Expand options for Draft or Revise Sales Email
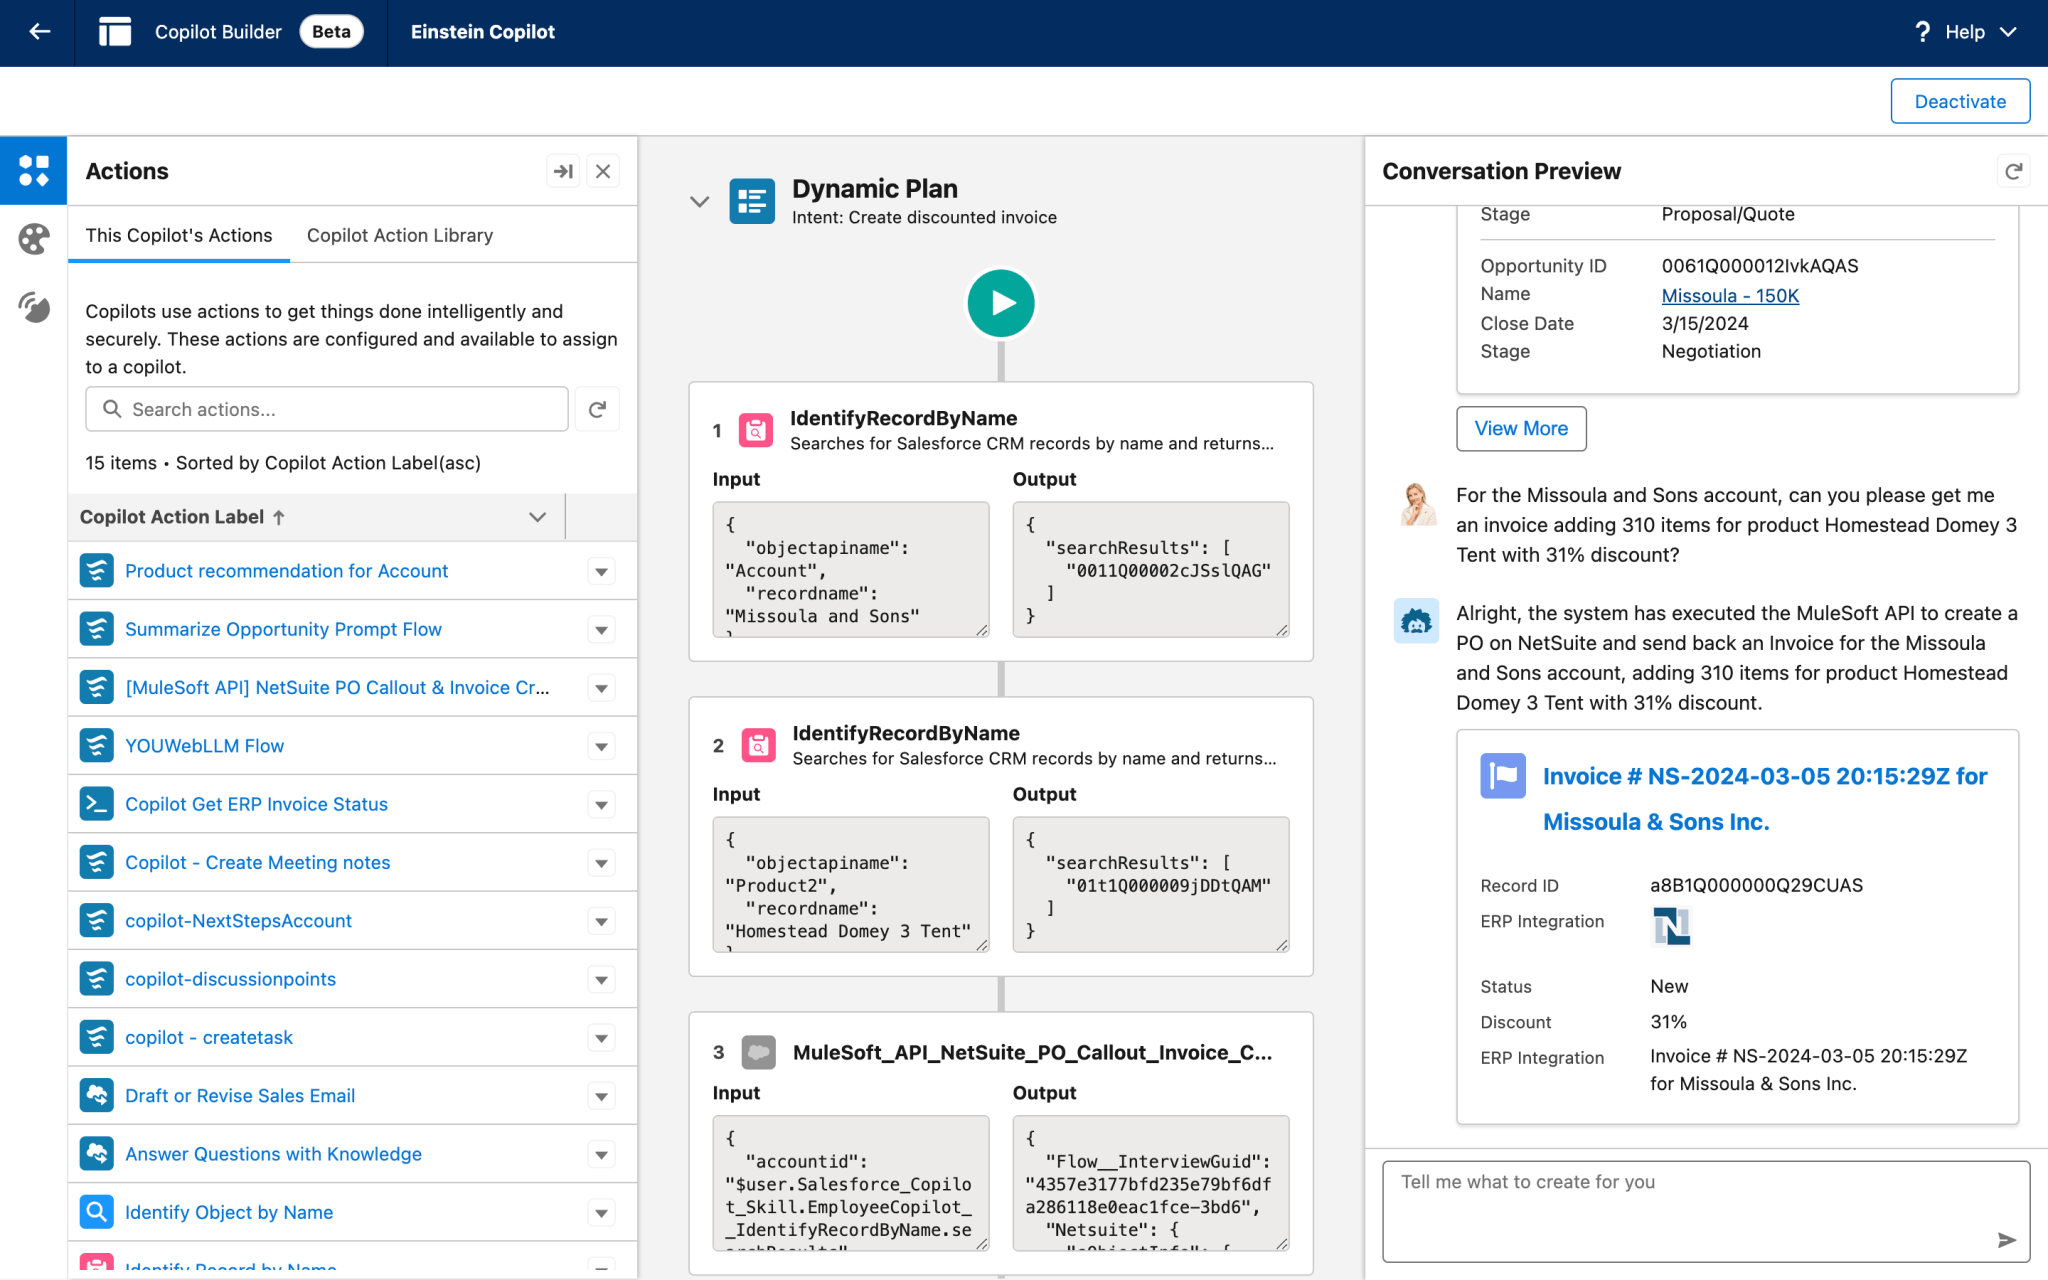The width and height of the screenshot is (2048, 1280). 601,1096
